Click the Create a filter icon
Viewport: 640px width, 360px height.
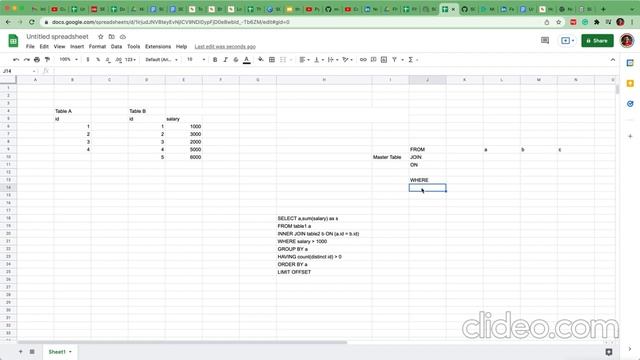tap(394, 60)
